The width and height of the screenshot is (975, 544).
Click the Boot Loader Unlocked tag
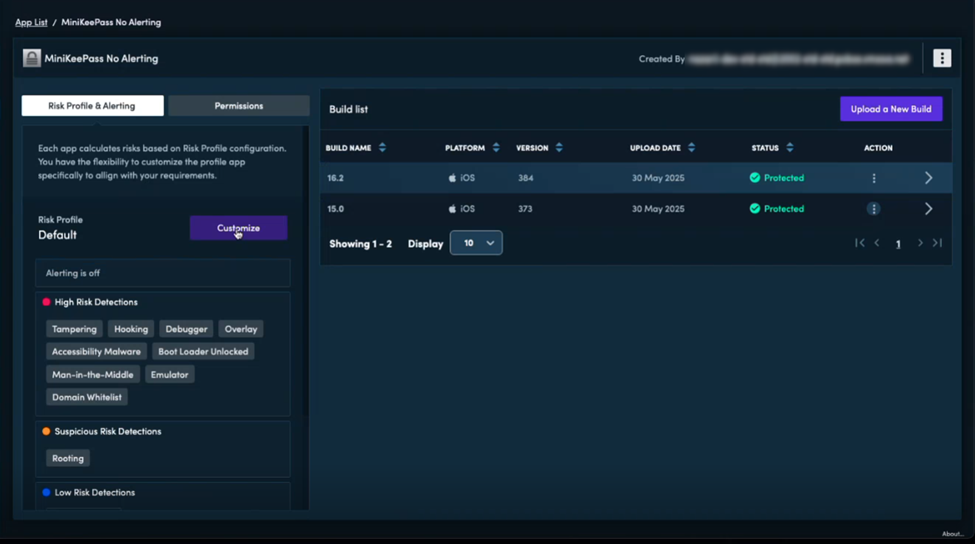203,352
